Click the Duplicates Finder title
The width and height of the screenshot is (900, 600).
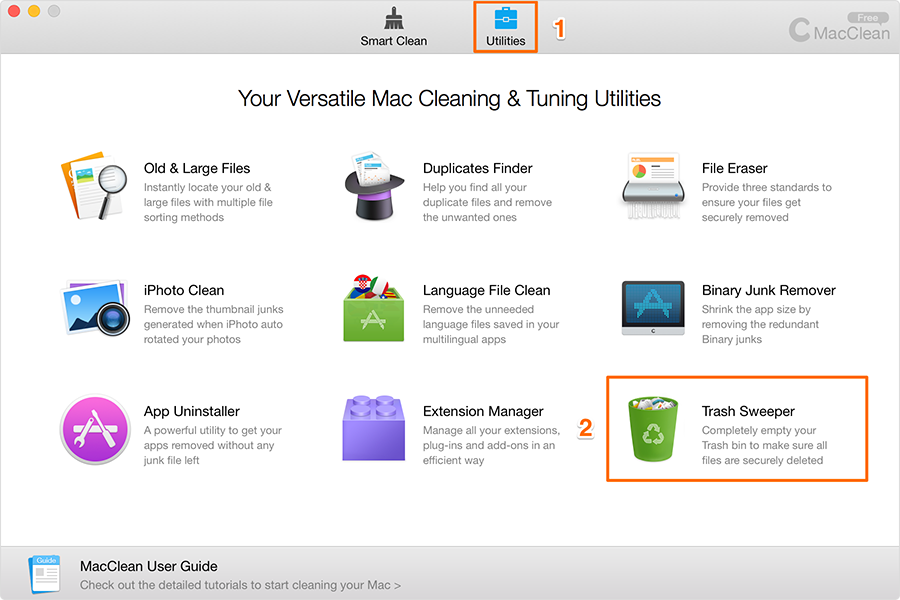tap(478, 168)
